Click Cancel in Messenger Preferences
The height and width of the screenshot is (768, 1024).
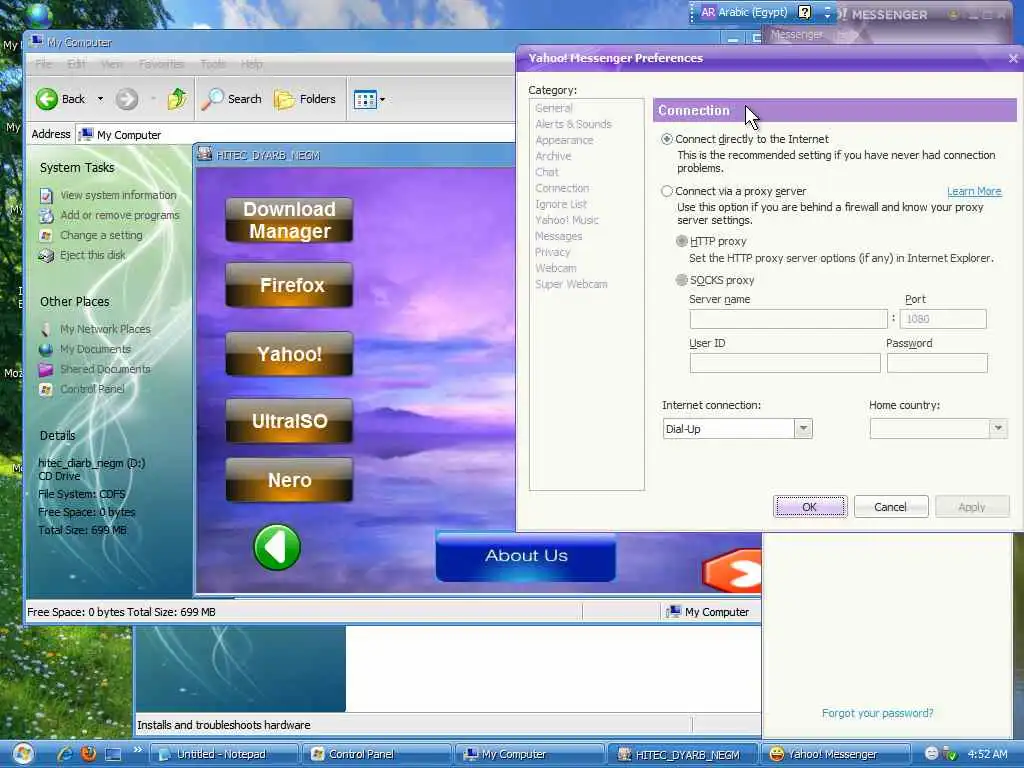point(891,507)
